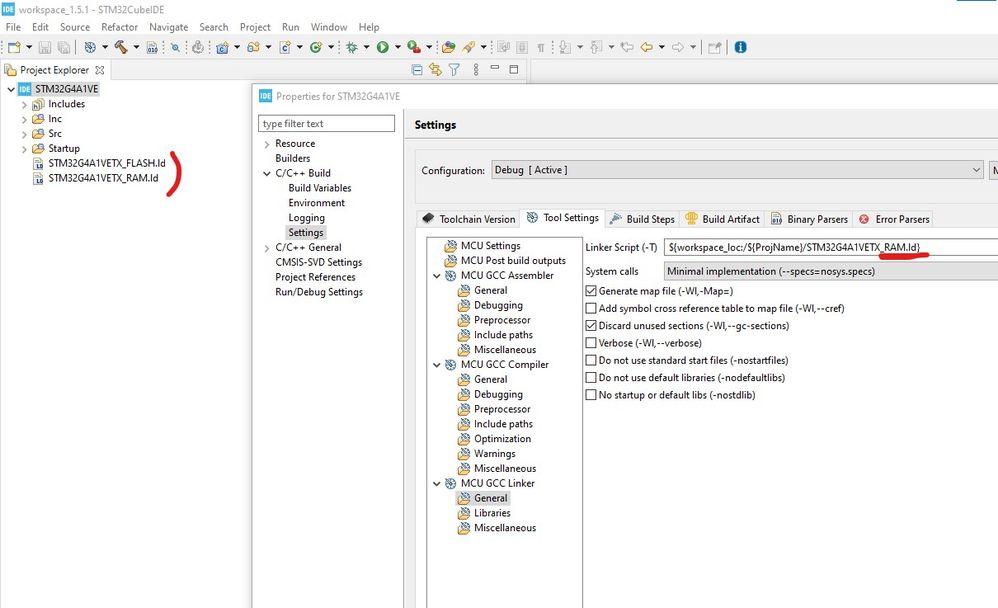Image resolution: width=998 pixels, height=608 pixels.
Task: Minimize the Project Explorer panel
Action: click(495, 67)
